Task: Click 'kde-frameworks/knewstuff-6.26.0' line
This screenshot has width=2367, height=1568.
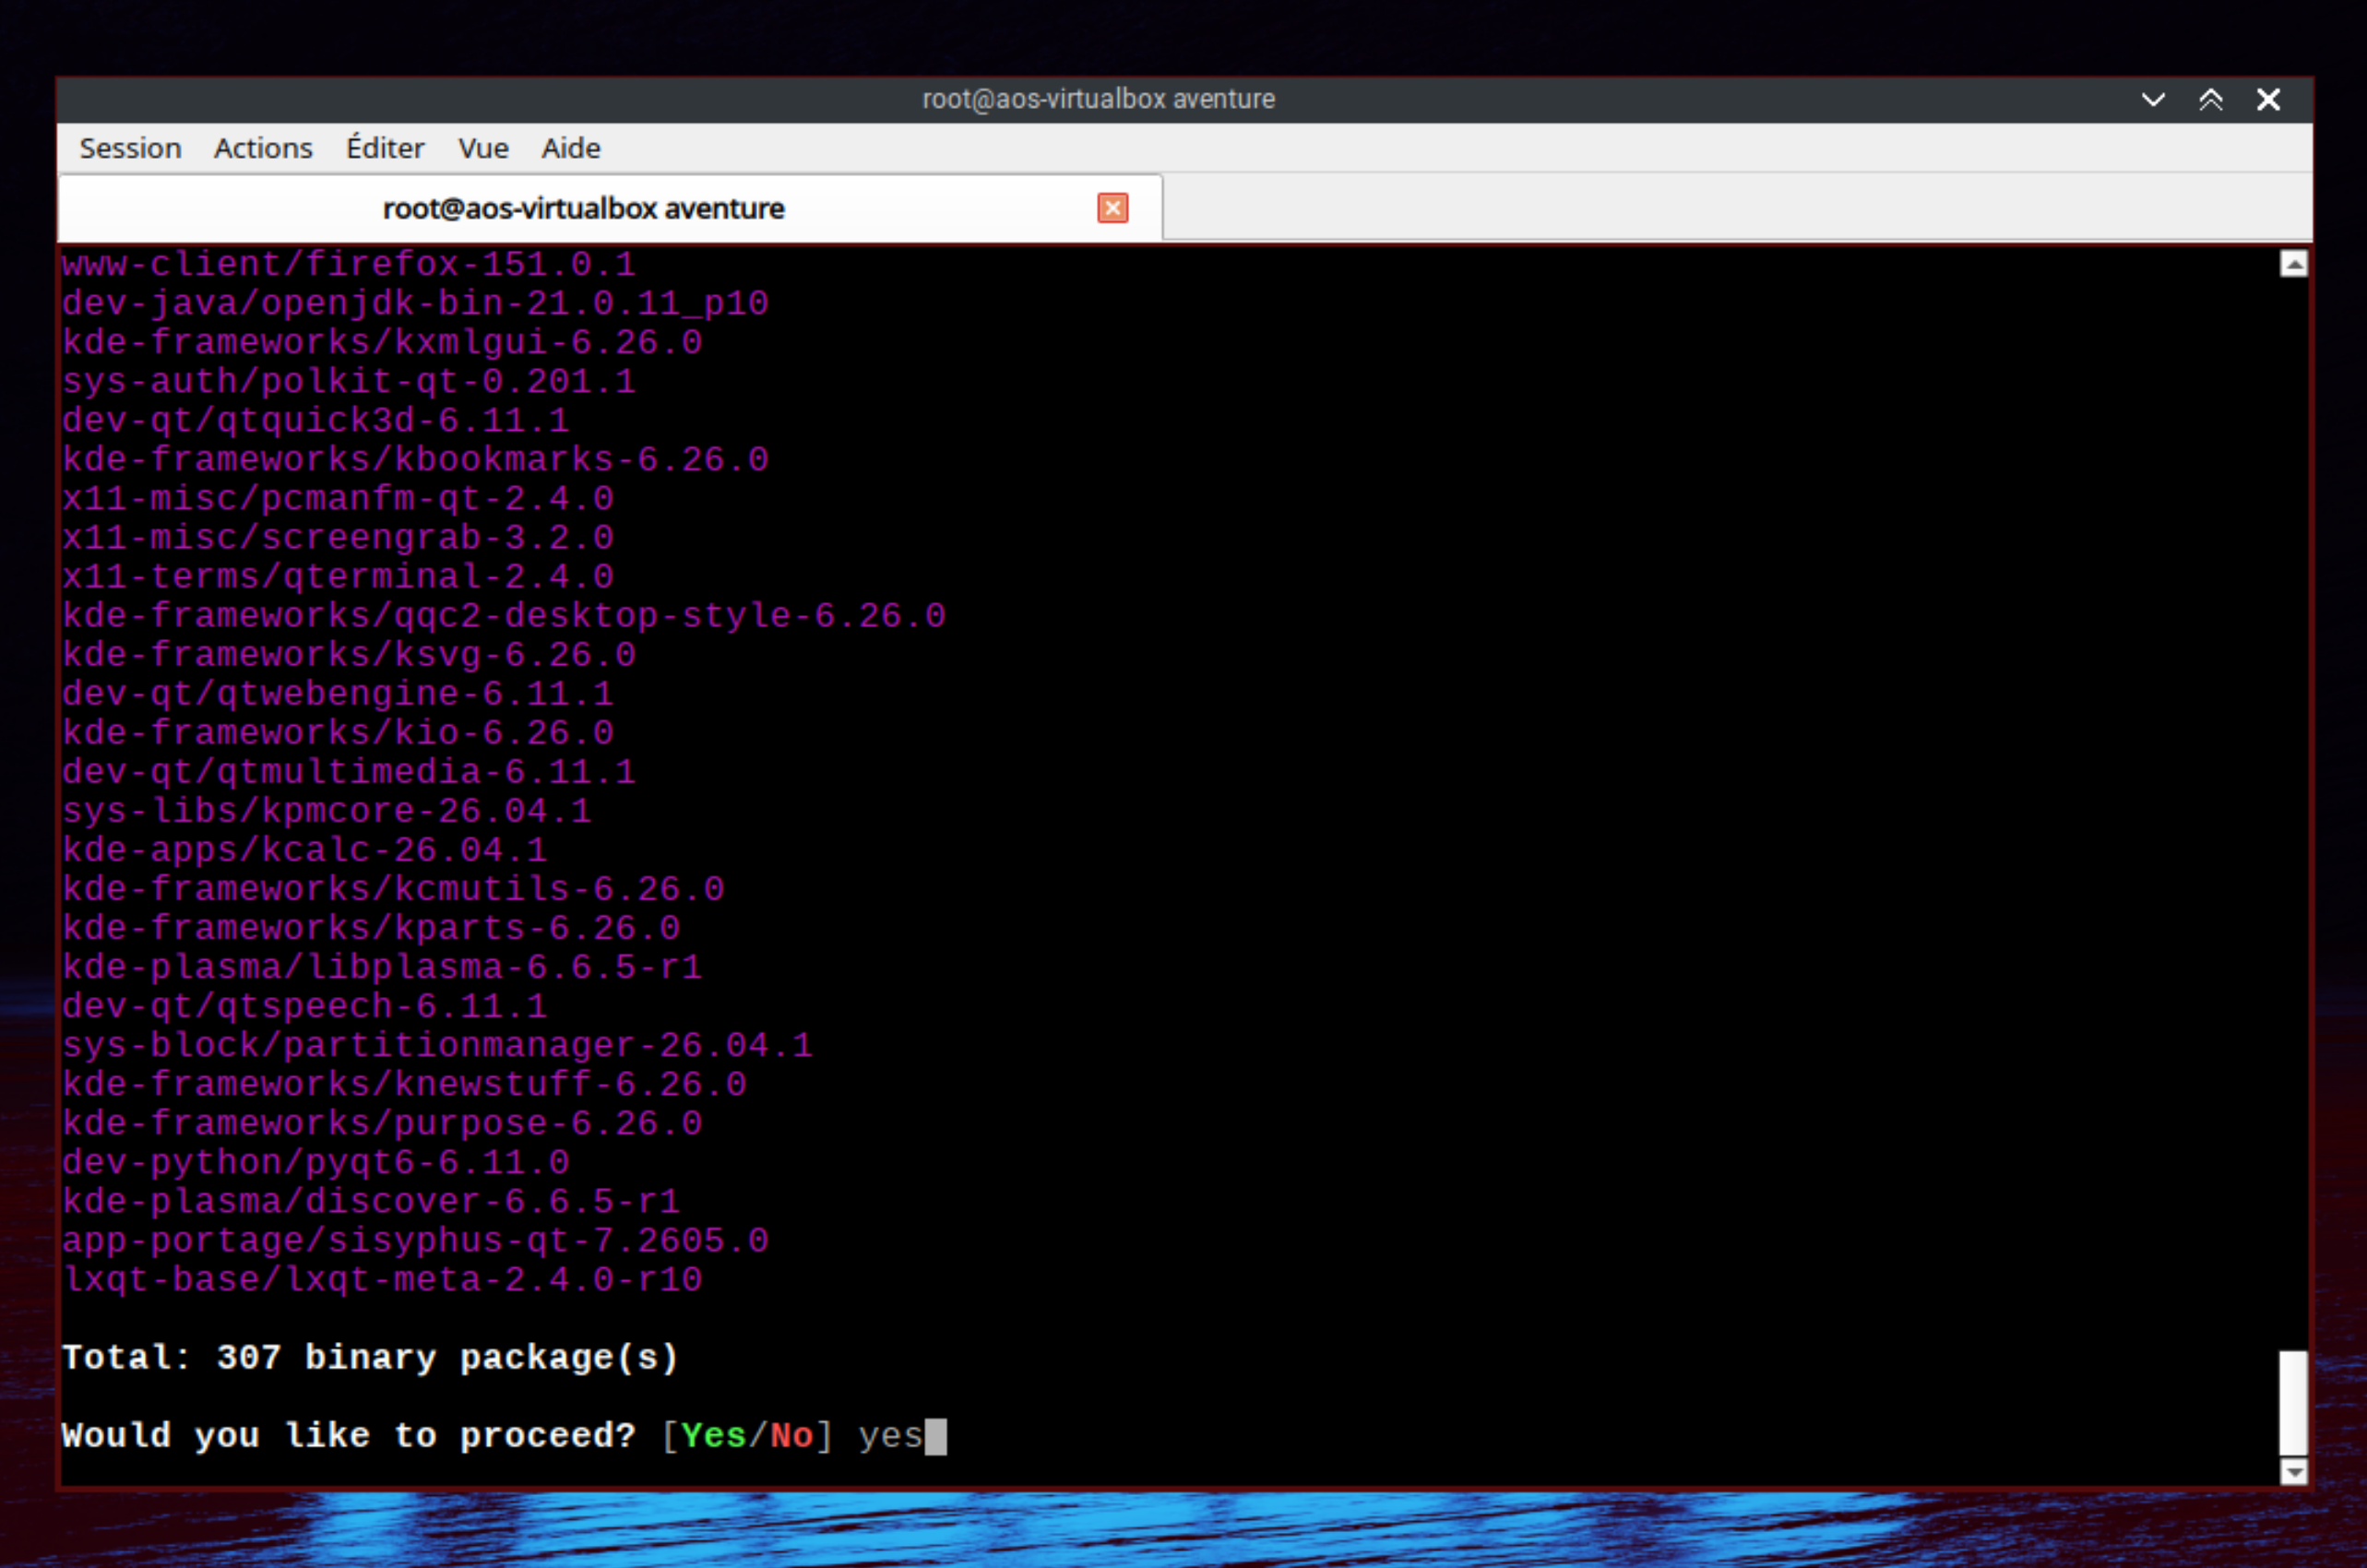Action: pos(404,1084)
